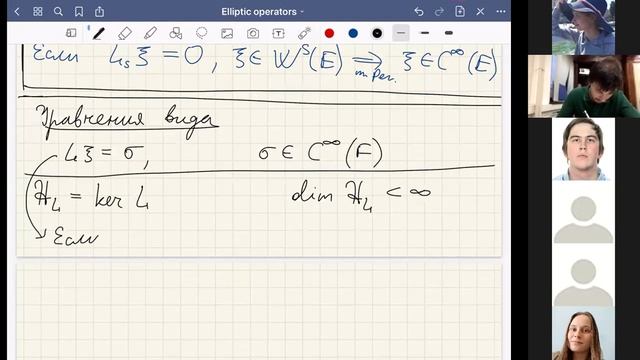This screenshot has height=360, width=640.
Task: Insert an image with the picture tool
Action: pyautogui.click(x=227, y=33)
